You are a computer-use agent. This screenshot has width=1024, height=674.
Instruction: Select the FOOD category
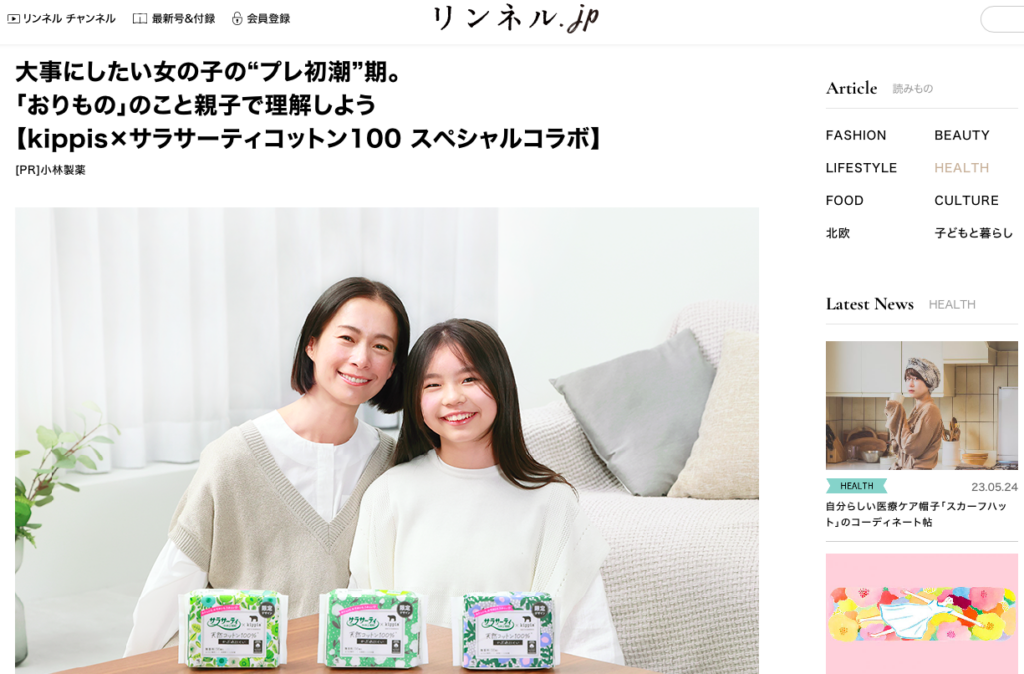pos(844,201)
